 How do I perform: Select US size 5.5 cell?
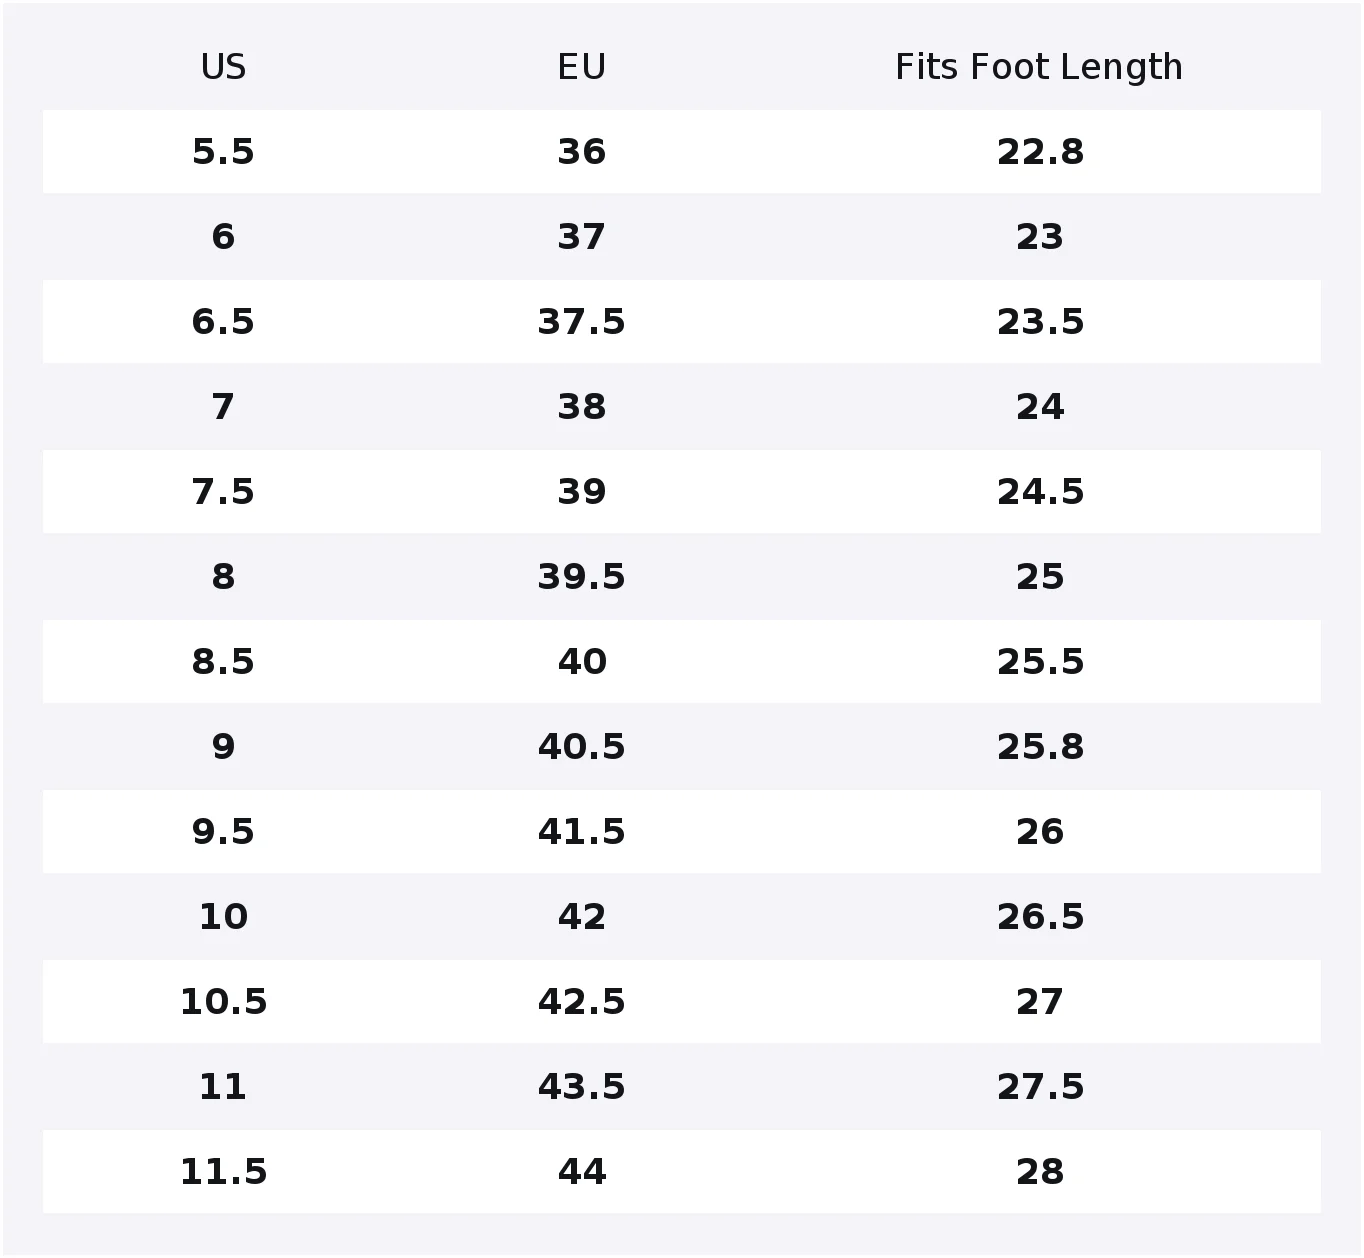223,152
